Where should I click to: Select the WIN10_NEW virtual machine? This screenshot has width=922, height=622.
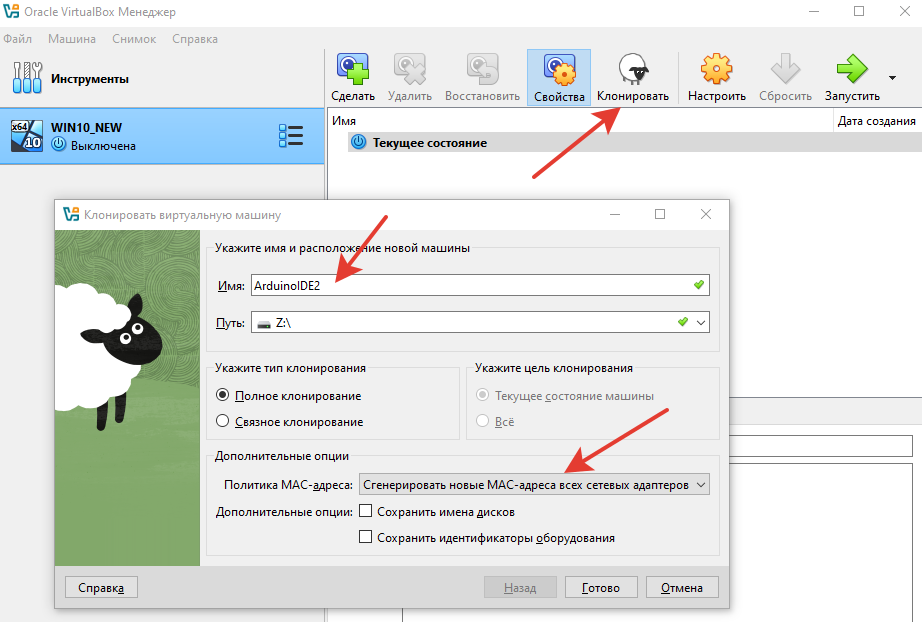(x=162, y=136)
